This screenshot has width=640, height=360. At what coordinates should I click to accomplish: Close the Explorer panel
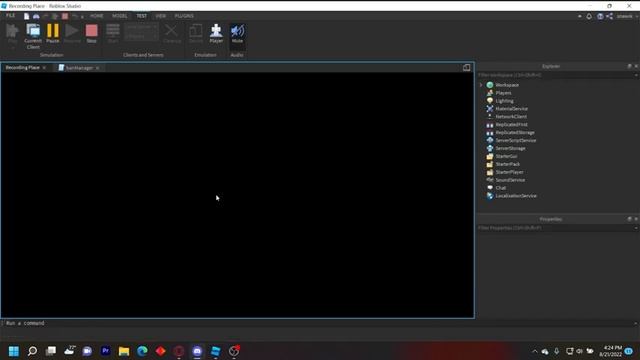(x=636, y=66)
